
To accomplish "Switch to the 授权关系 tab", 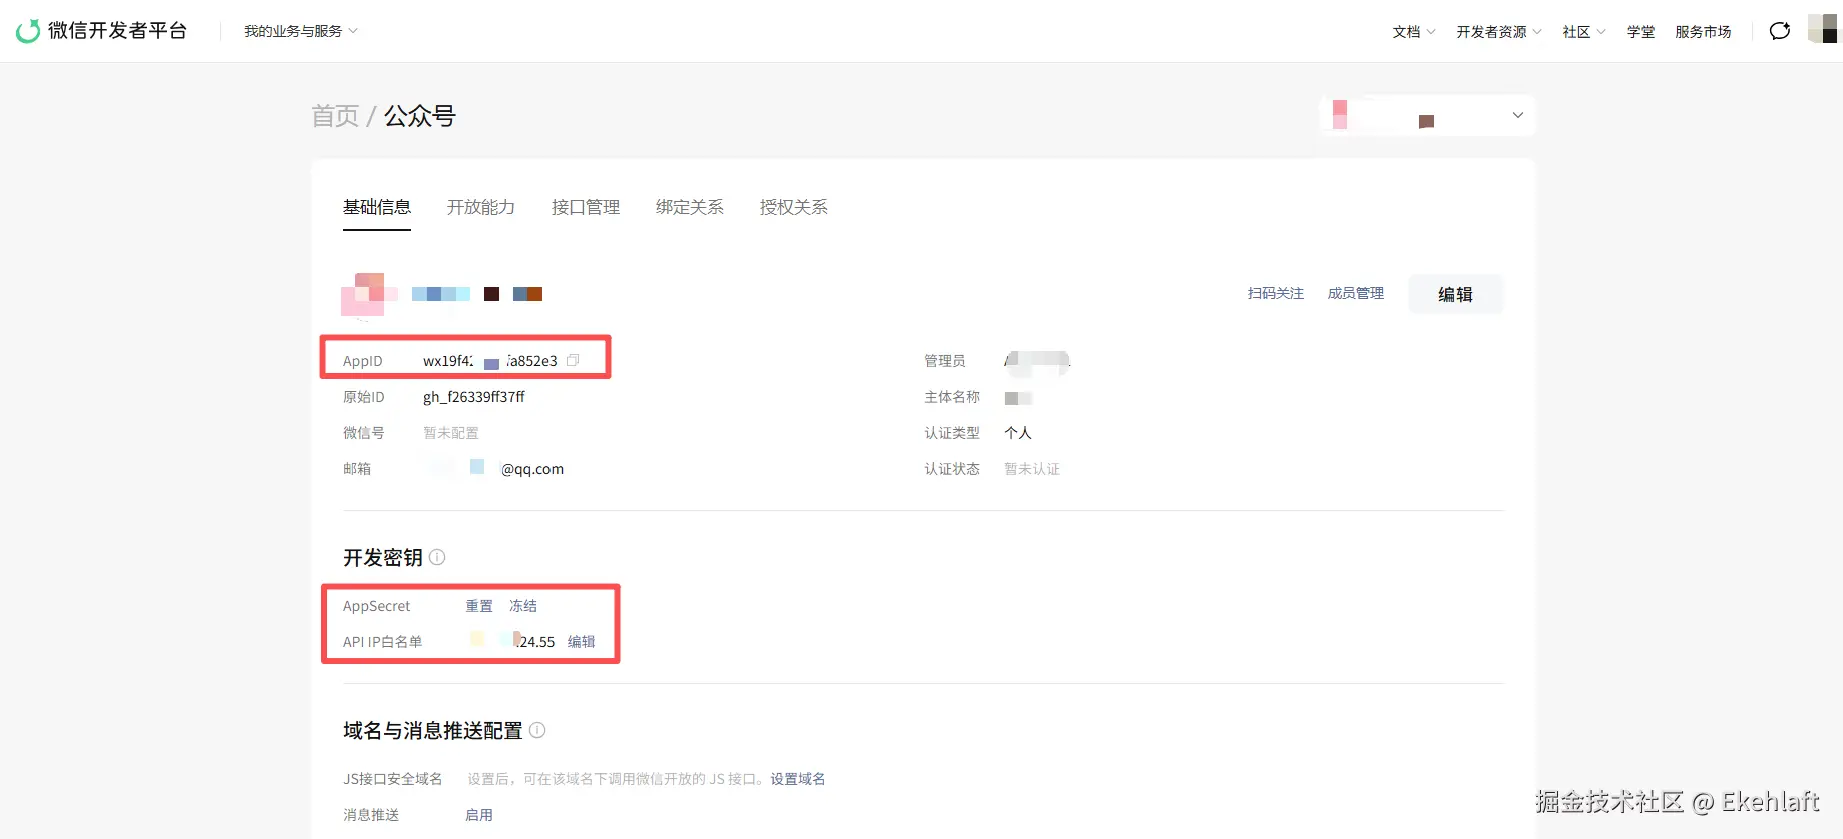I will point(794,207).
